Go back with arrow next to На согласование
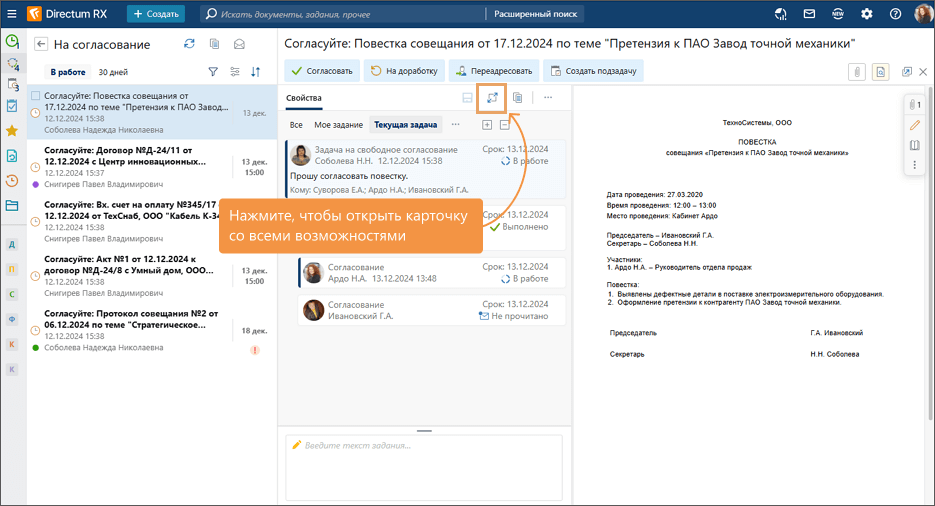 coord(41,44)
